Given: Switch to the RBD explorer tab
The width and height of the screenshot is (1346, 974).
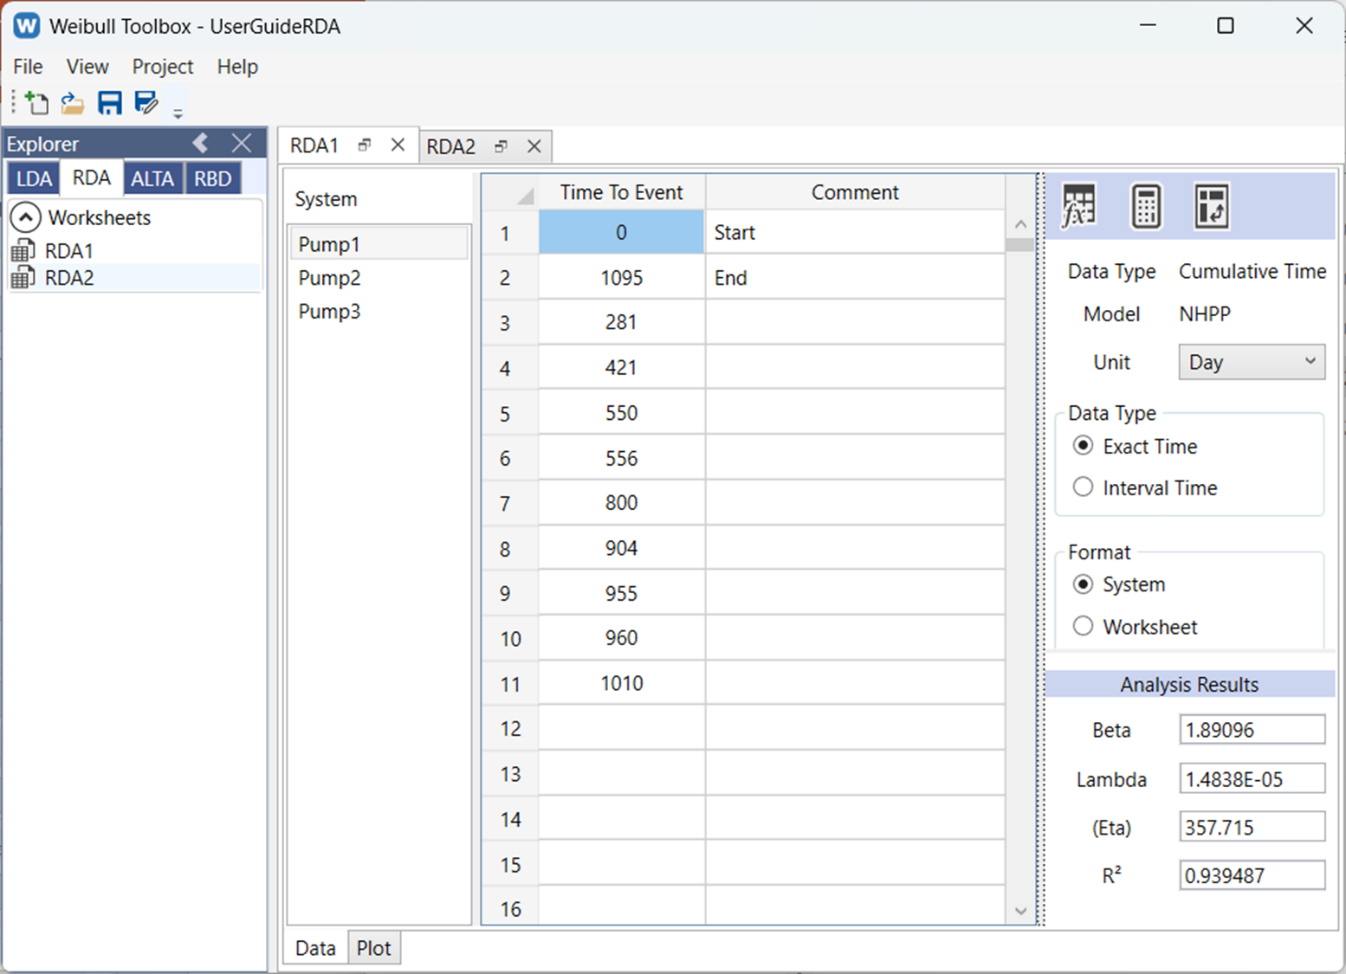Looking at the screenshot, I should [213, 179].
